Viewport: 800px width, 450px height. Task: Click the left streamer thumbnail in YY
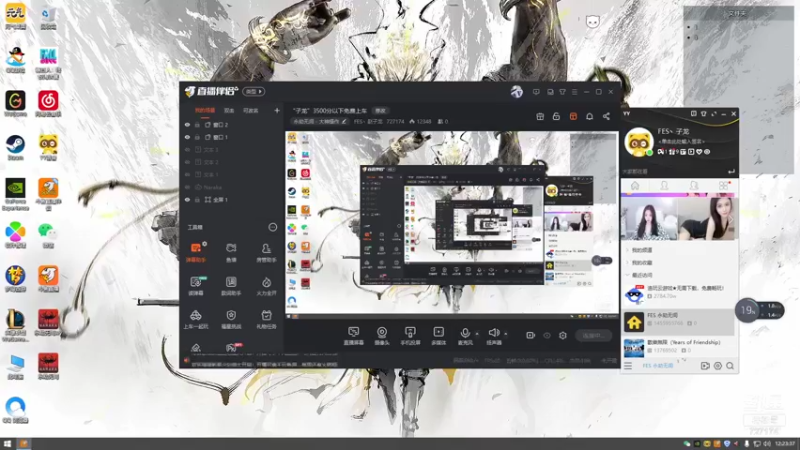tap(649, 218)
